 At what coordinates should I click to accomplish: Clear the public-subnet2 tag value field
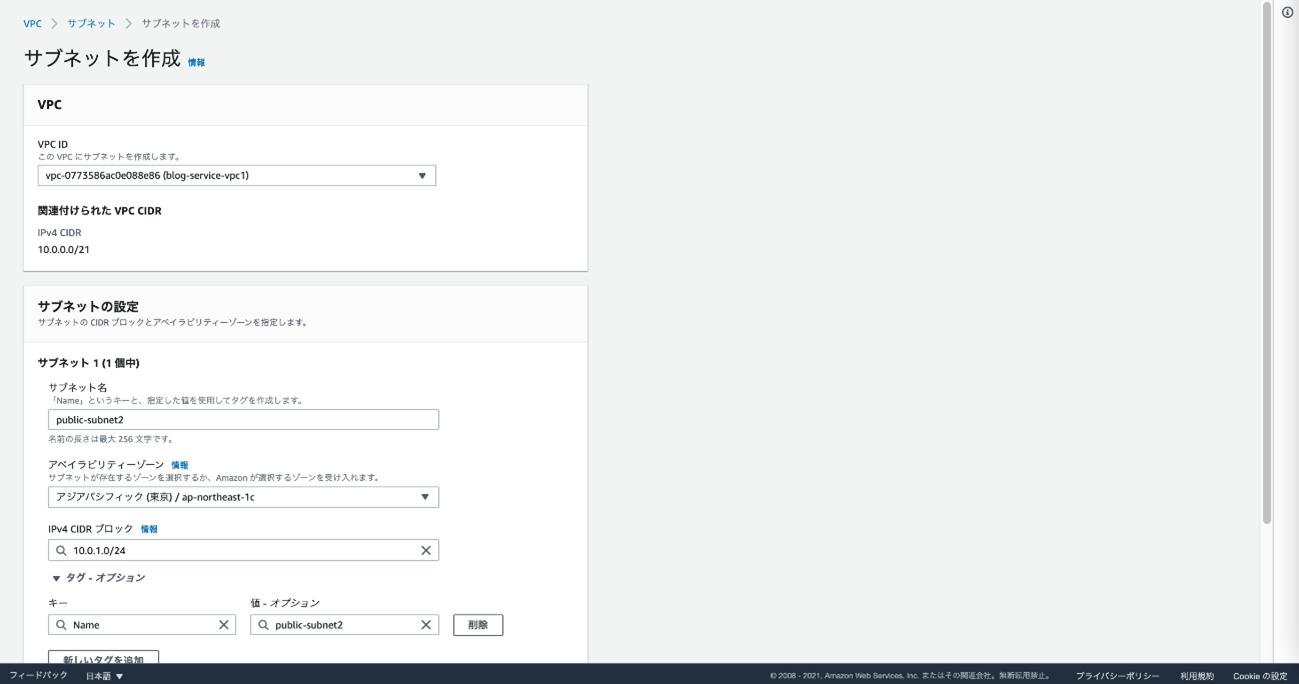click(x=425, y=625)
